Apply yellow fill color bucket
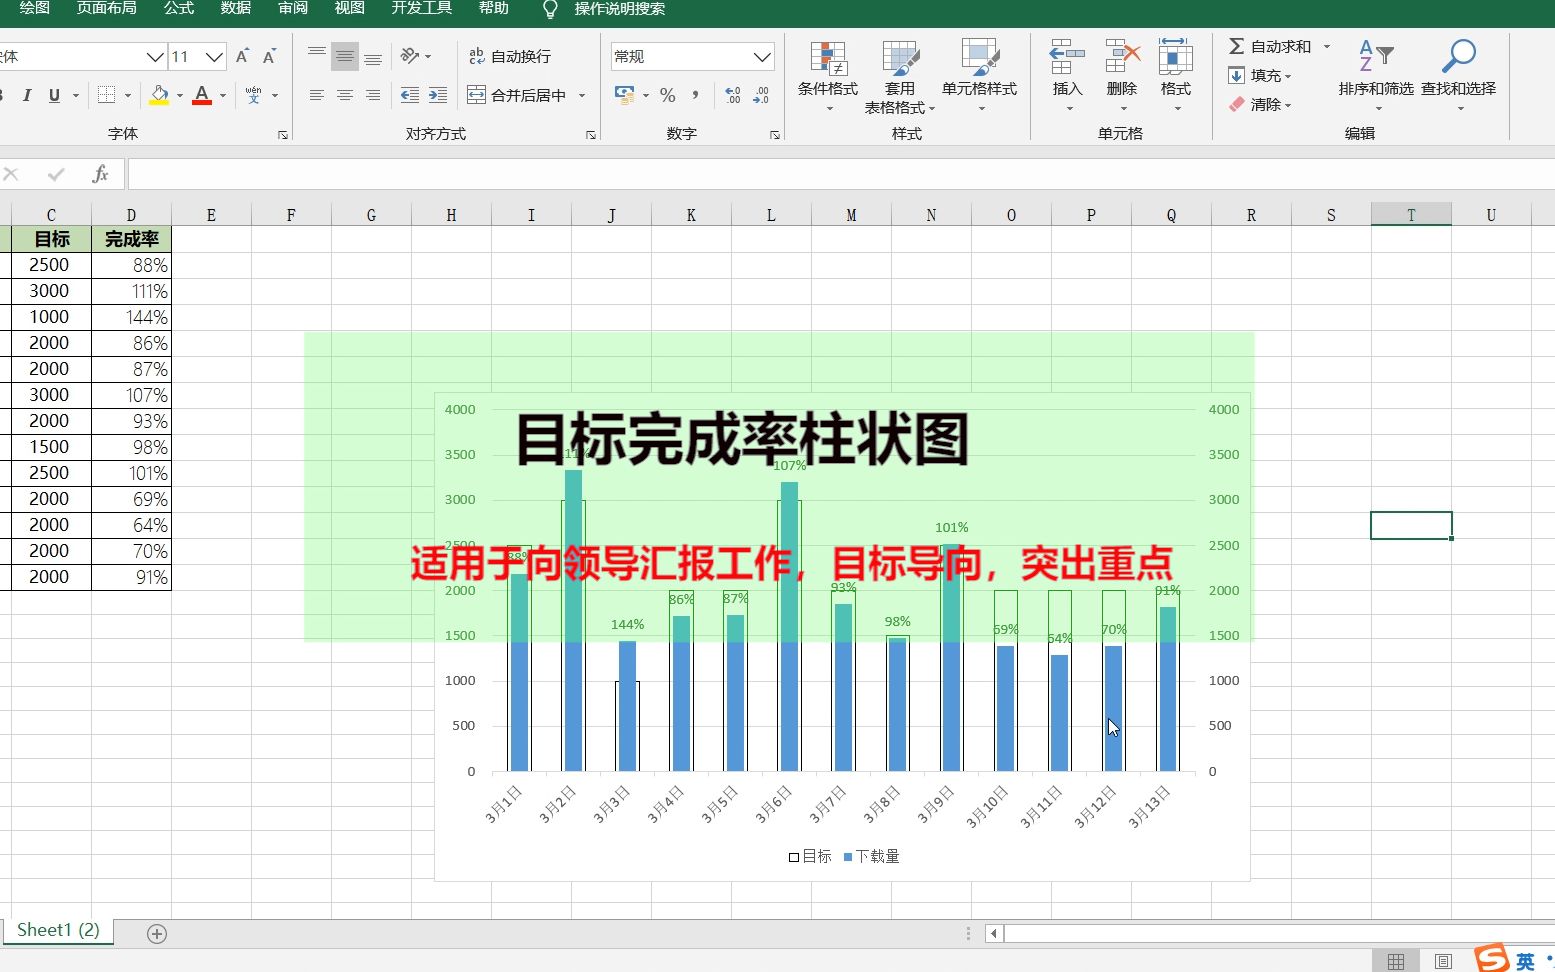1555x972 pixels. pyautogui.click(x=159, y=95)
